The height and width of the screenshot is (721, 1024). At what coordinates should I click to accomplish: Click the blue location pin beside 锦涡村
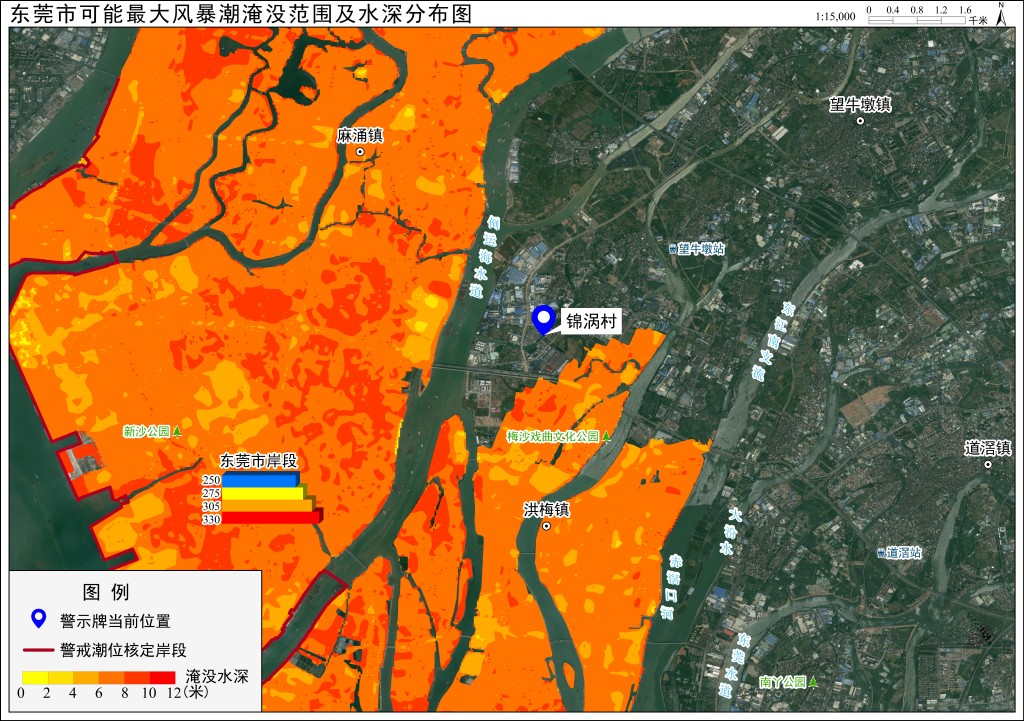coord(543,320)
